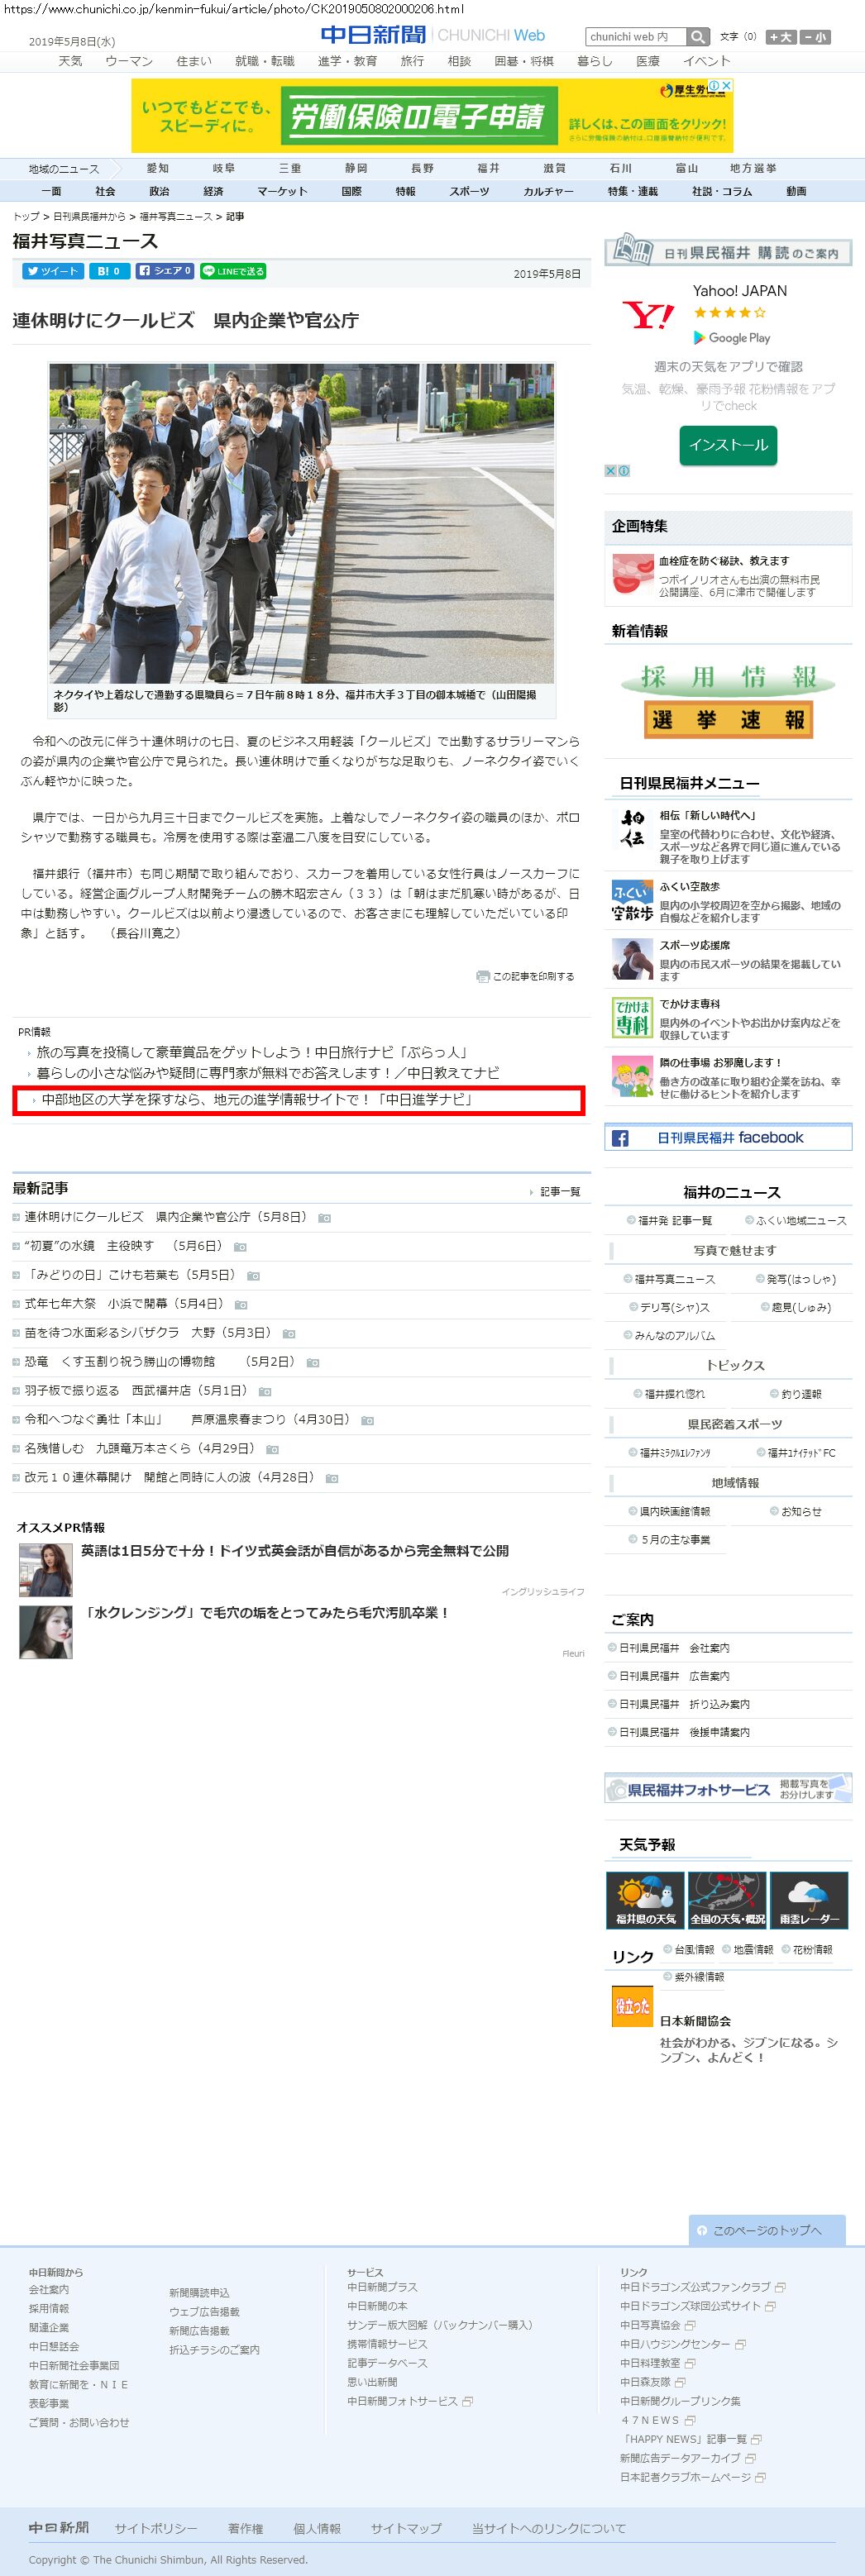Open 選挙速報 orange banner
This screenshot has height=2576, width=865.
pos(728,719)
